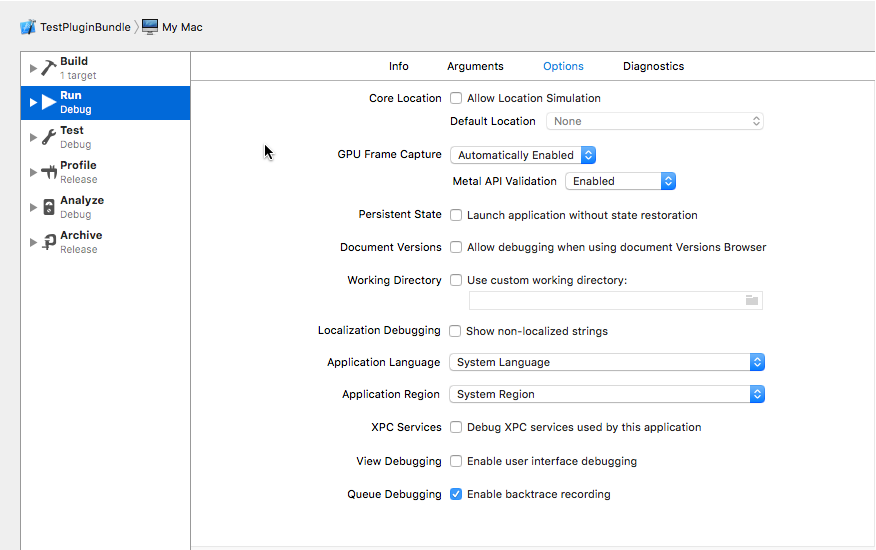
Task: Open the Application Language dropdown
Action: [x=607, y=362]
